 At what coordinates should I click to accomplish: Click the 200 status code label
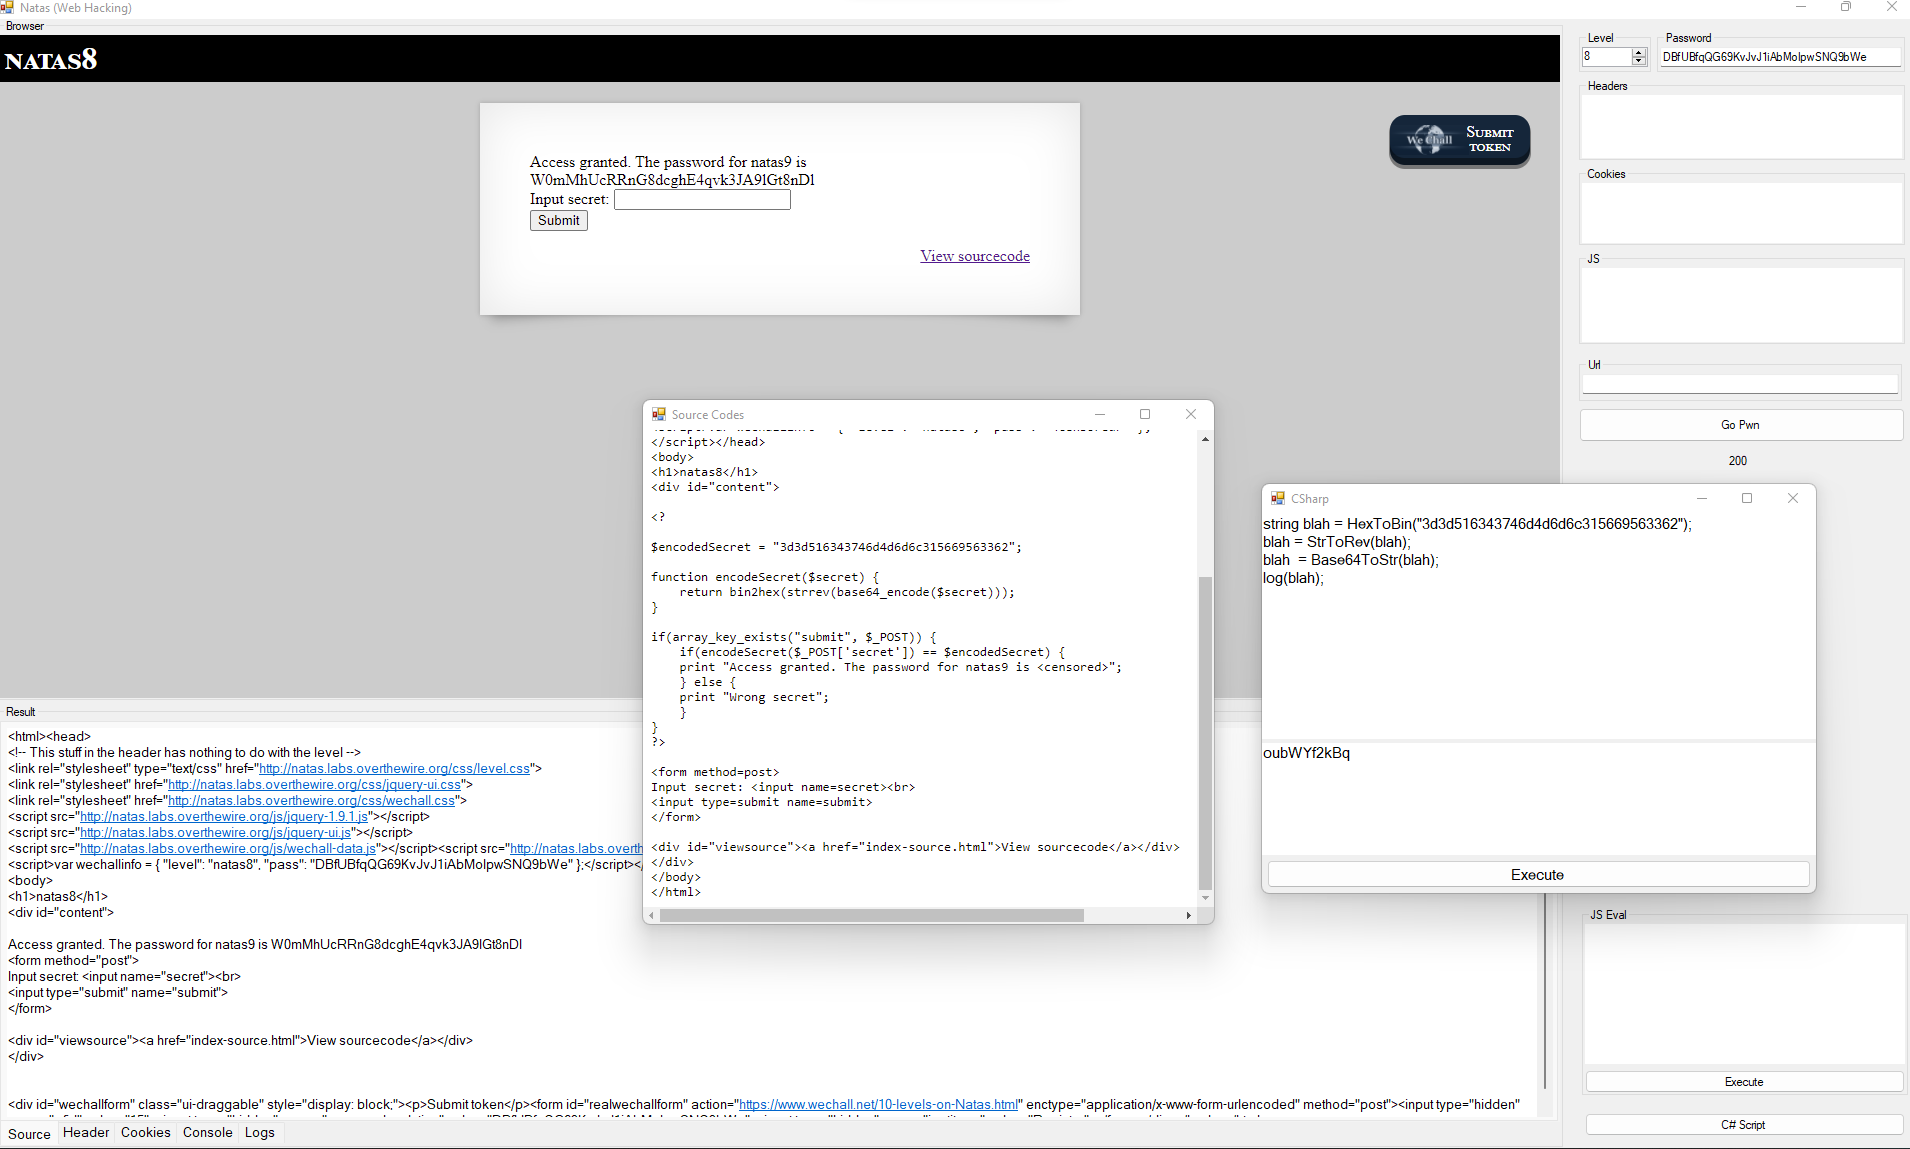(x=1738, y=461)
